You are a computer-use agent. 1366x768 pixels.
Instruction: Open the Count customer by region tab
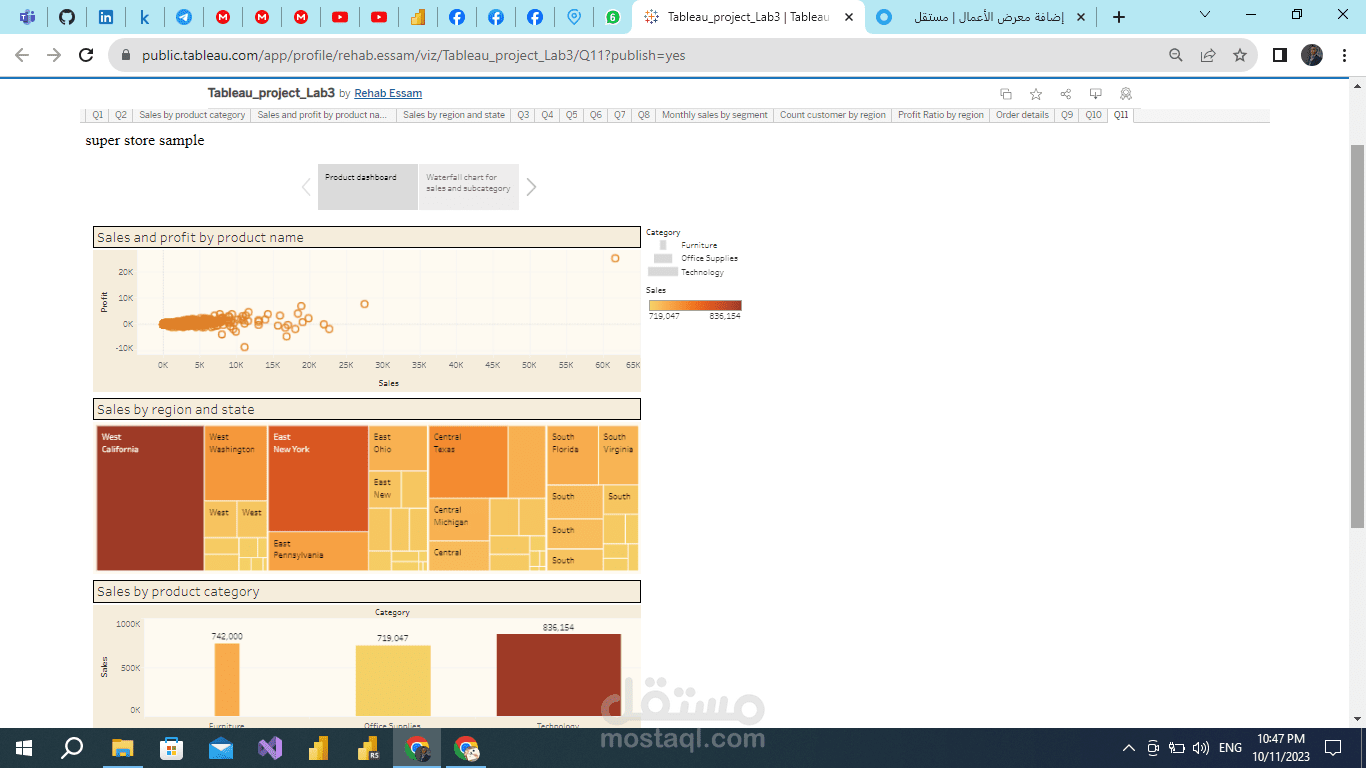[833, 115]
